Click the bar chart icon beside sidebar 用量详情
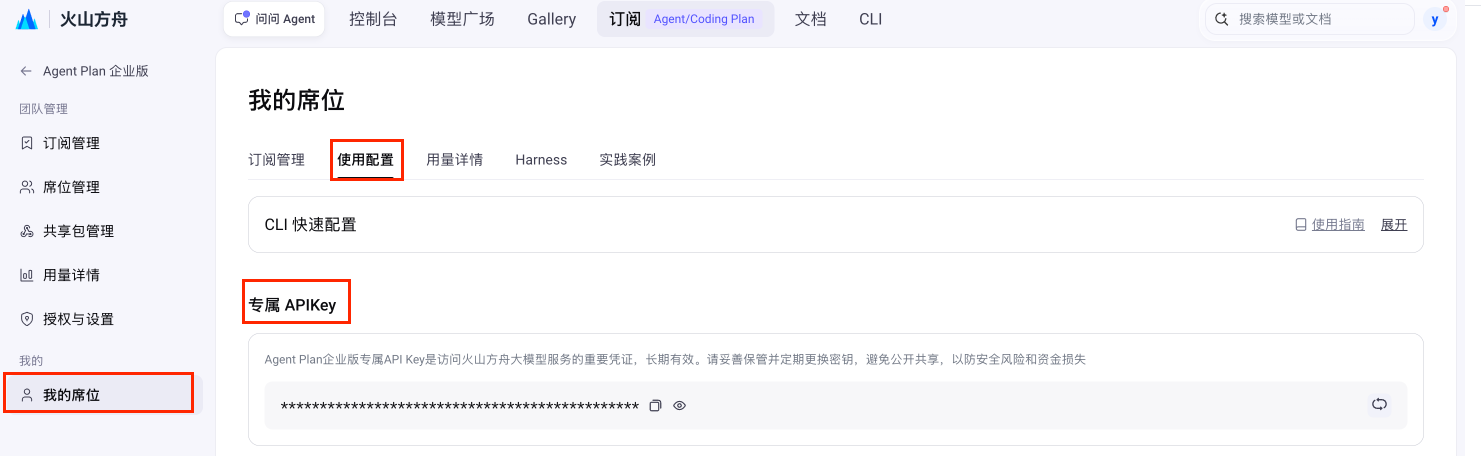Image resolution: width=1481 pixels, height=456 pixels. 27,275
